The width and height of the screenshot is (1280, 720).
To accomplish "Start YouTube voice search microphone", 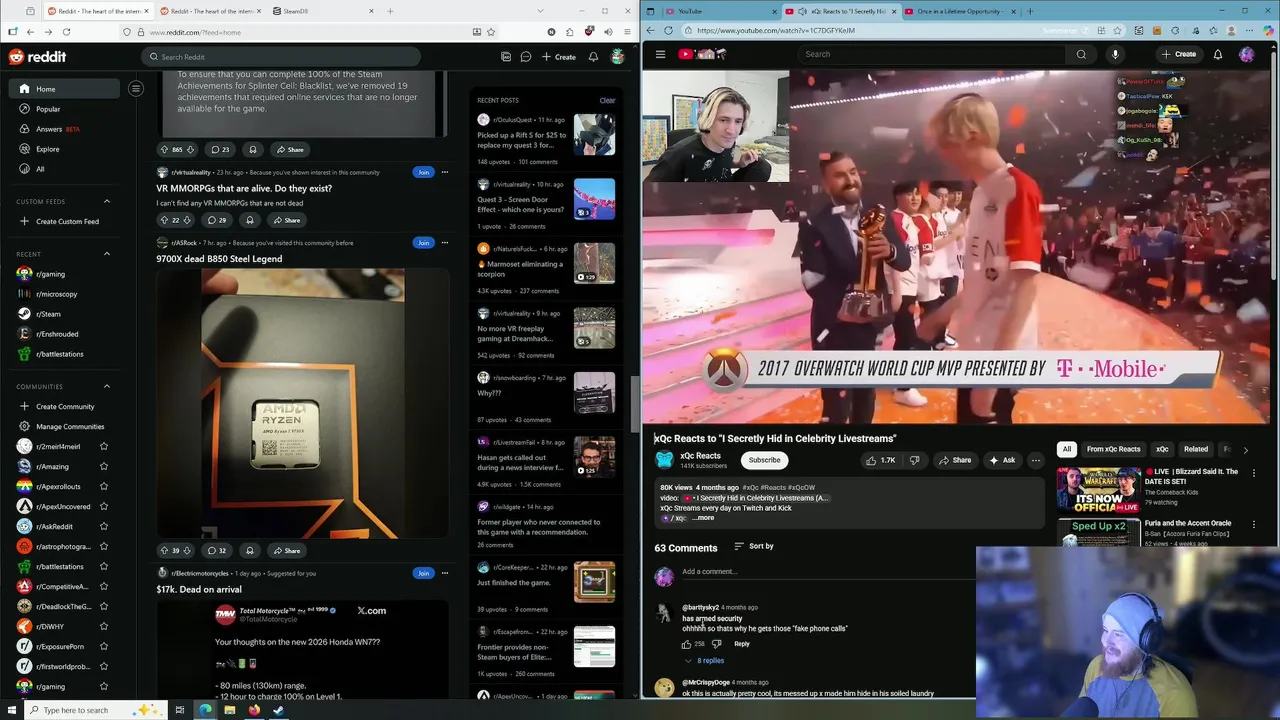I will (1115, 54).
